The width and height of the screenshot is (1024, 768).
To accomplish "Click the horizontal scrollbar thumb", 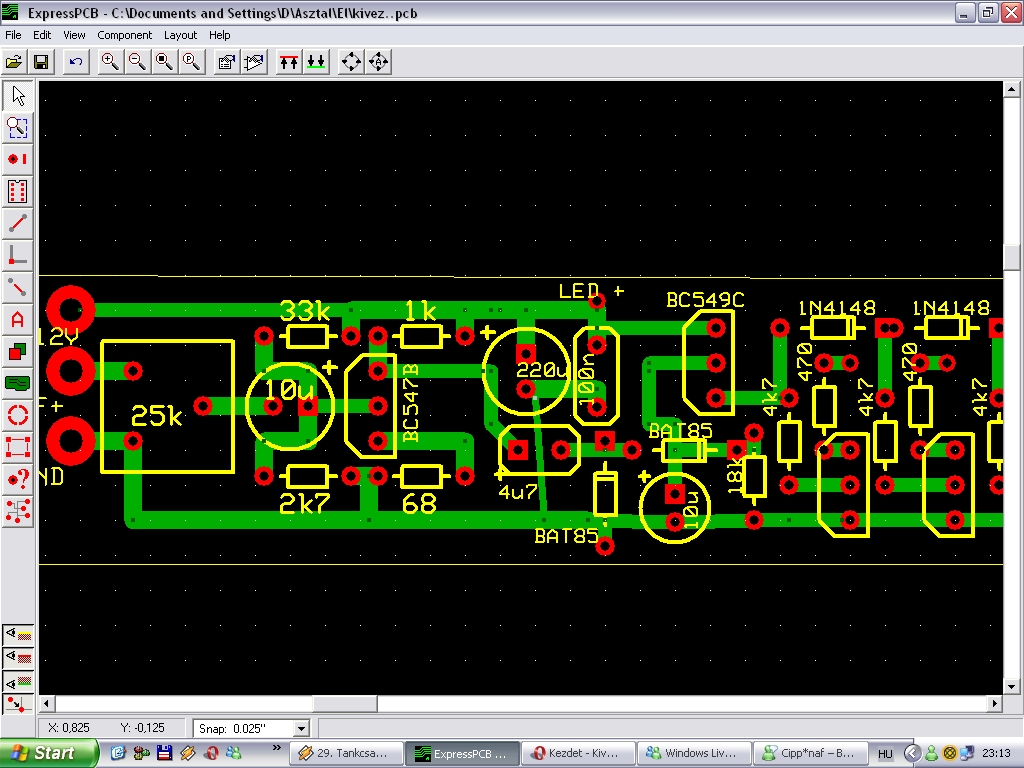I will 344,703.
